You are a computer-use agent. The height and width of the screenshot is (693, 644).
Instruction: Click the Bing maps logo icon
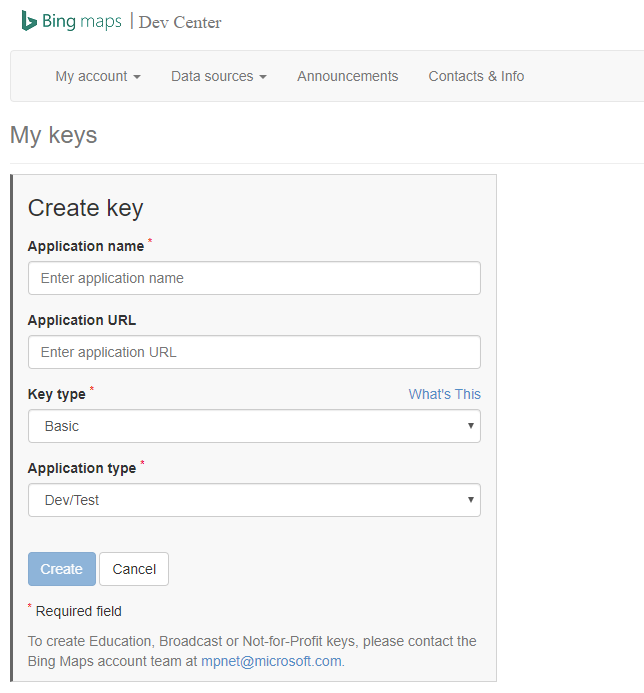tap(30, 21)
